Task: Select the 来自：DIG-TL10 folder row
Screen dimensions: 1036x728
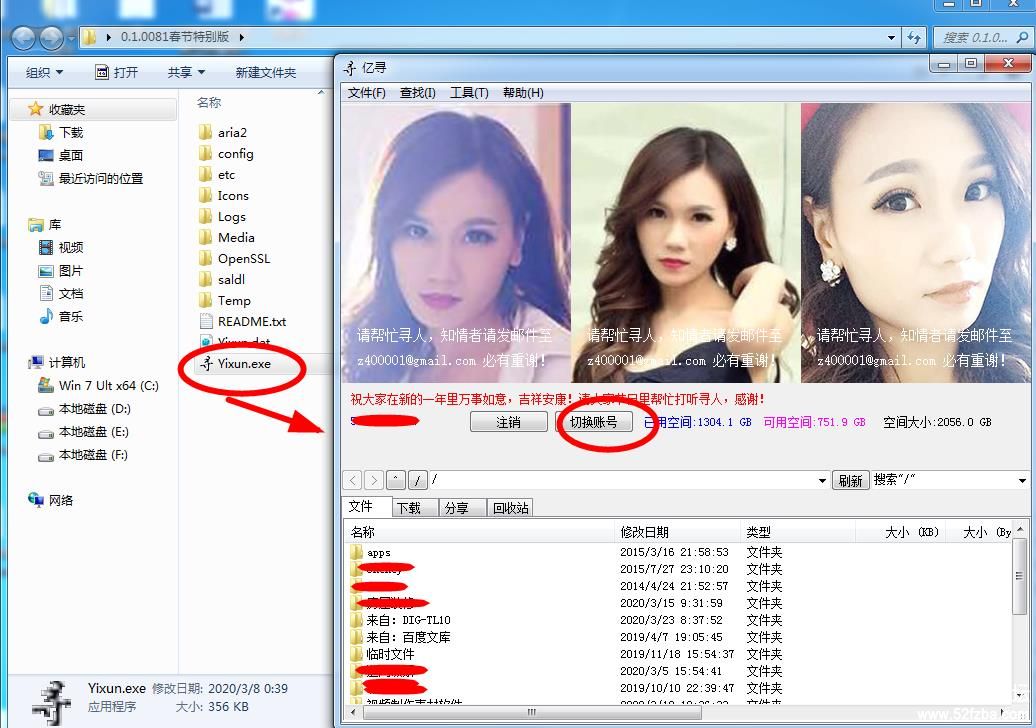Action: pos(677,620)
